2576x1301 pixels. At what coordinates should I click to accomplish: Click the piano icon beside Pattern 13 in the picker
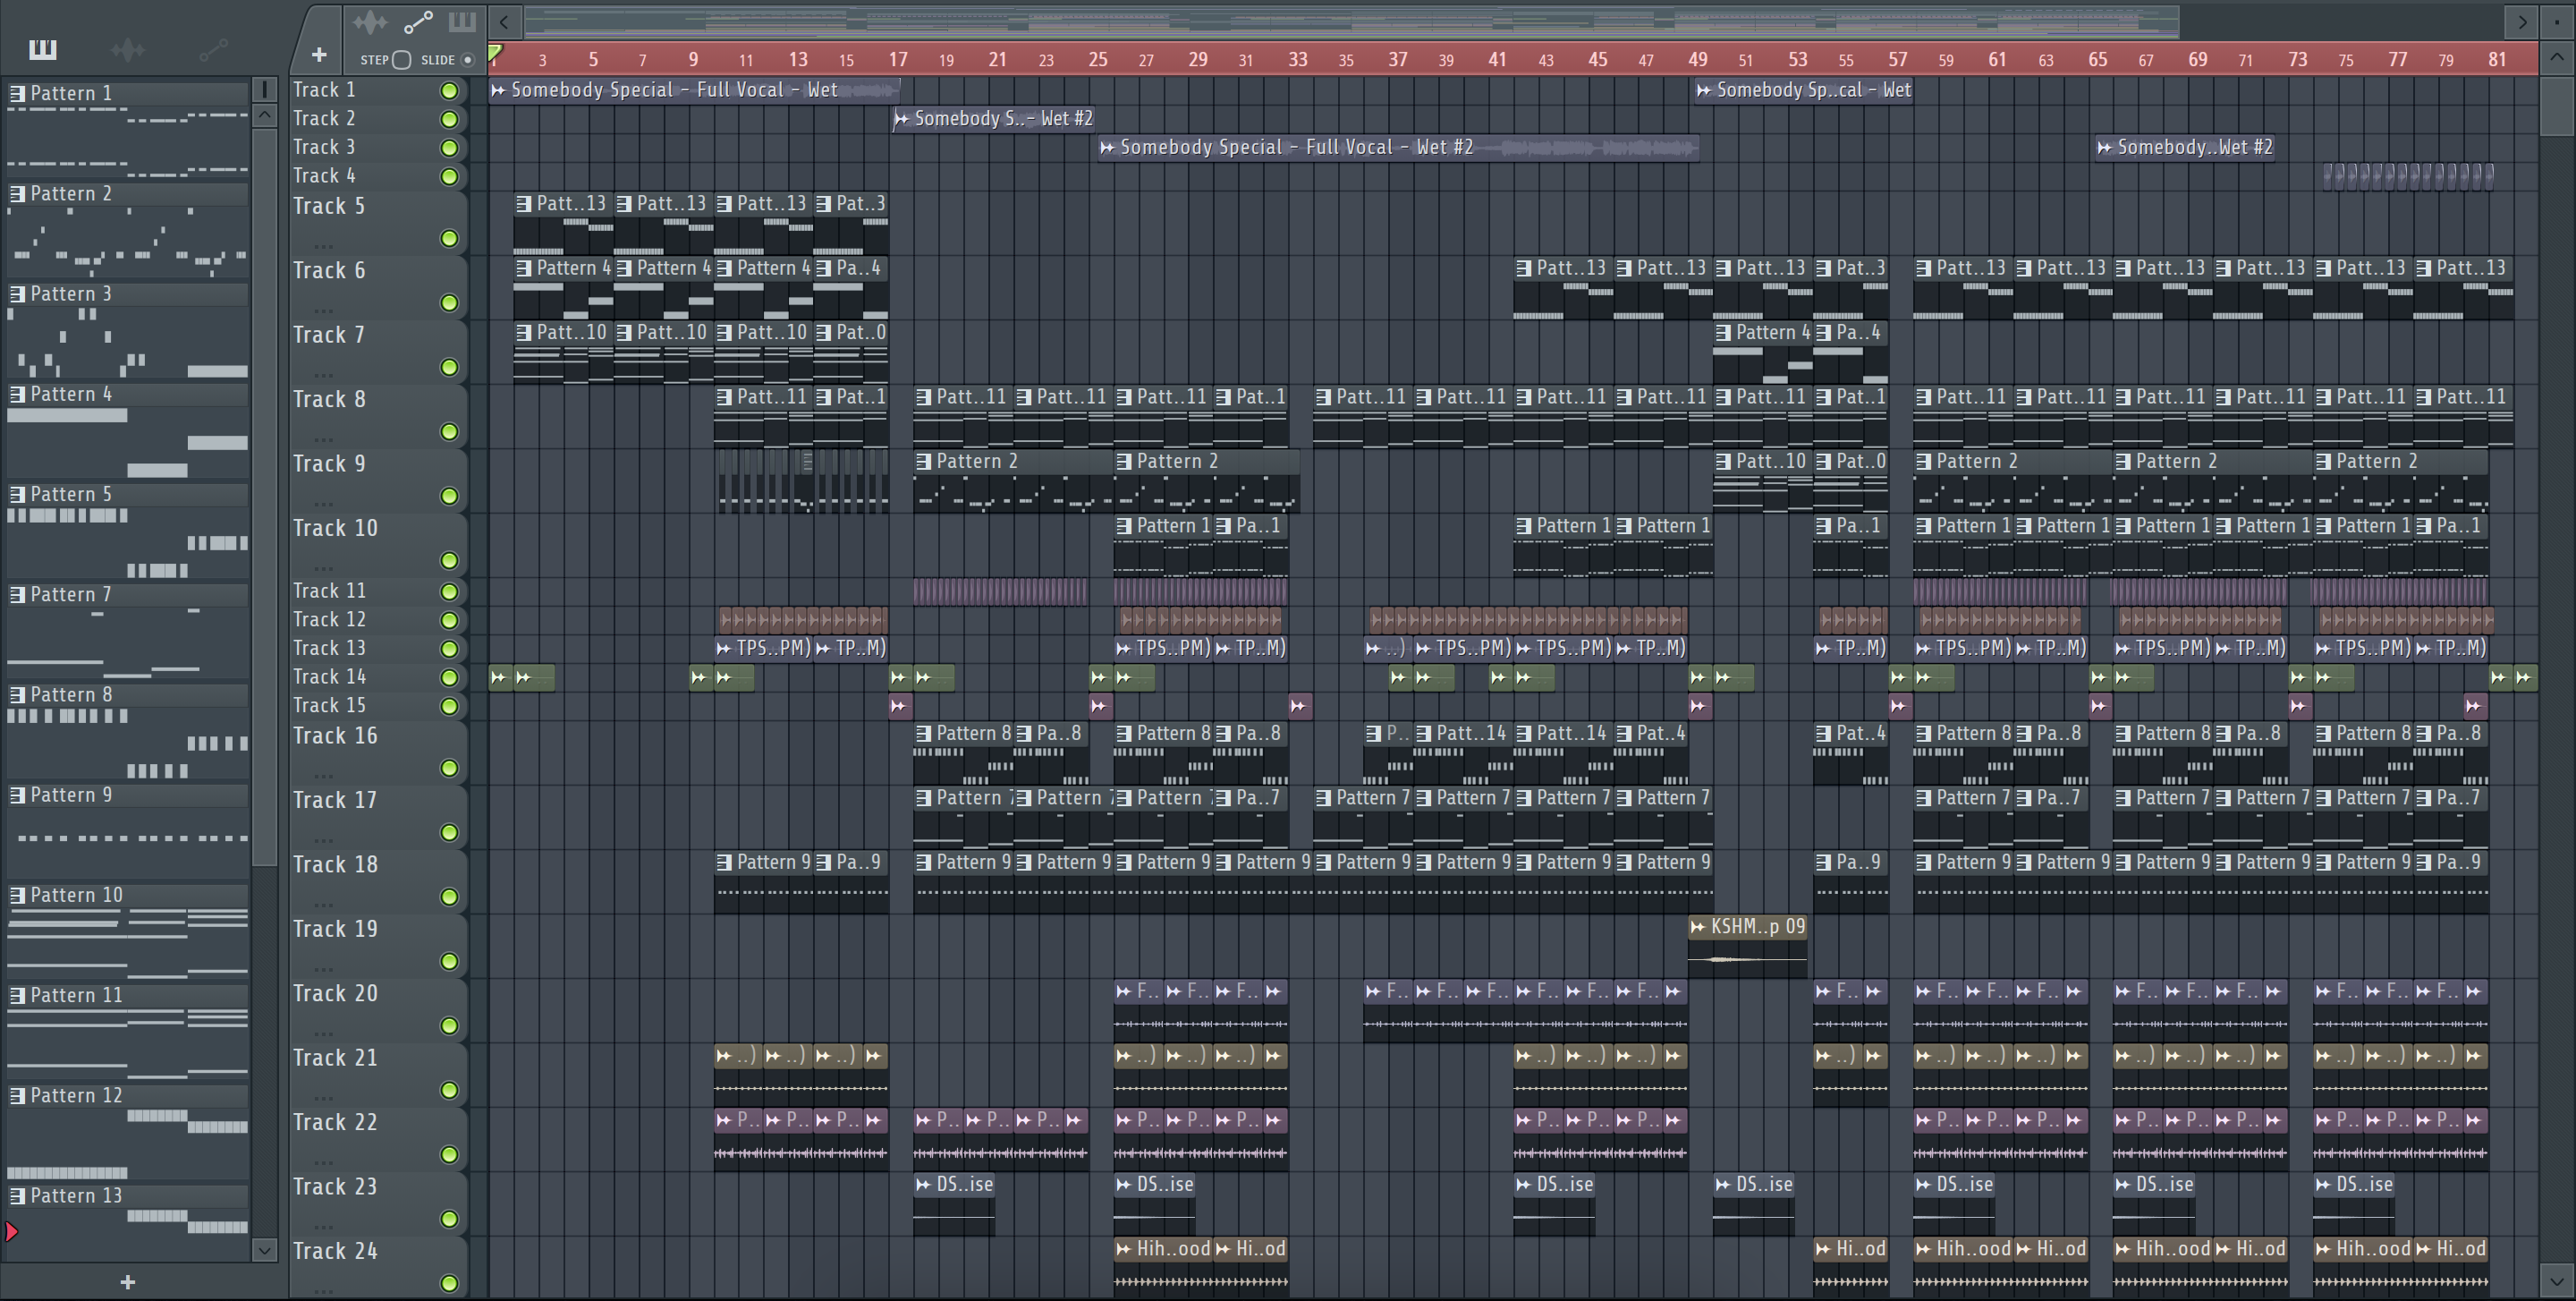tap(18, 1196)
